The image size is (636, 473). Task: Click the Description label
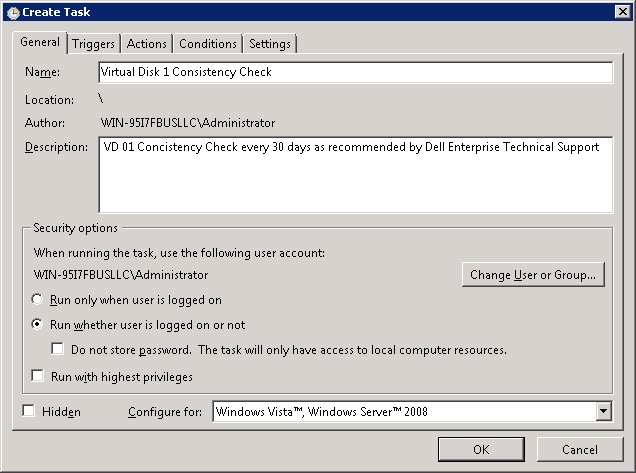pos(56,147)
